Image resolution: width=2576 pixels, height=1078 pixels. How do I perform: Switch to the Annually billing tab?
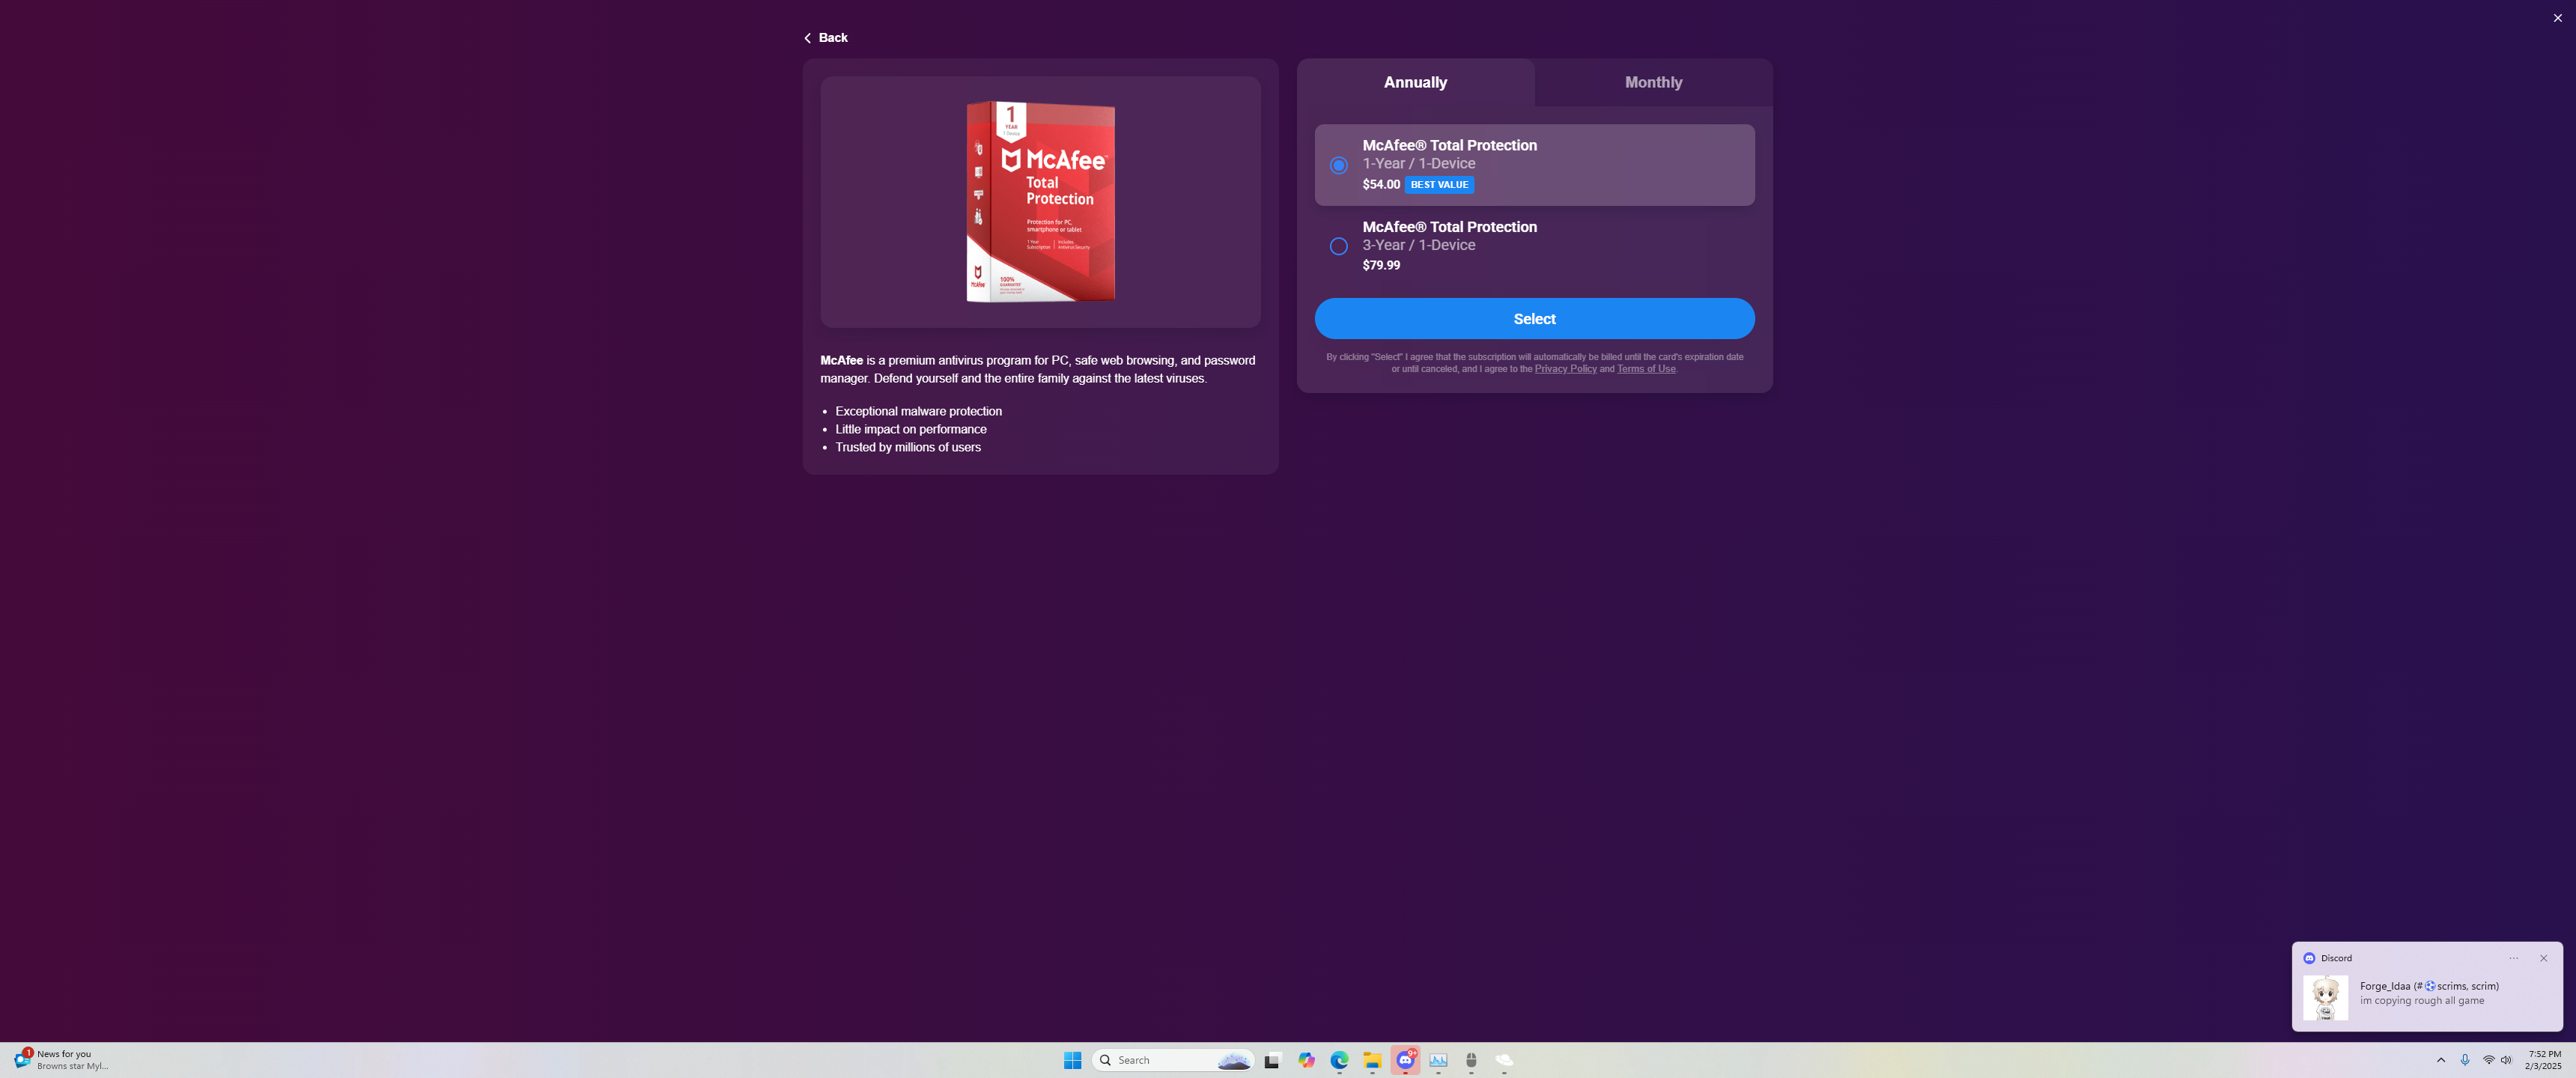(x=1415, y=82)
